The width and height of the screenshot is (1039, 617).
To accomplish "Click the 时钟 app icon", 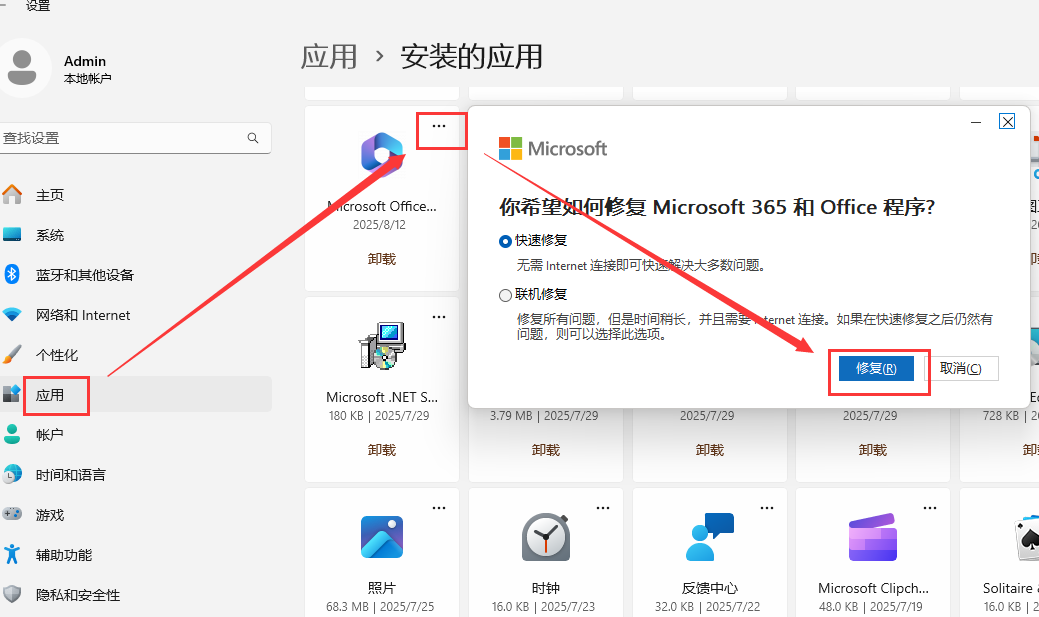I will pos(545,537).
